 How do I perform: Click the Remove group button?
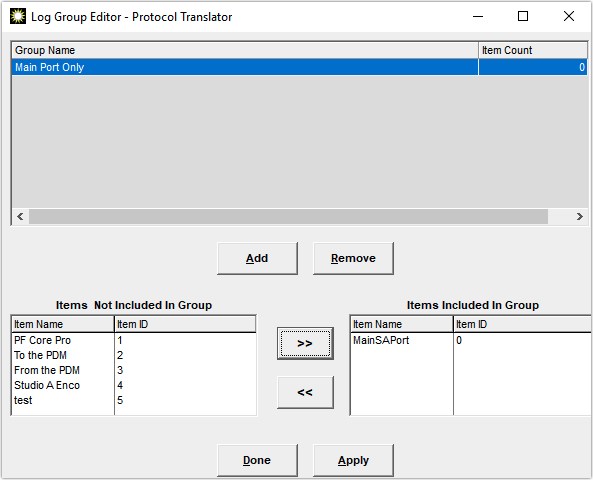coord(353,258)
